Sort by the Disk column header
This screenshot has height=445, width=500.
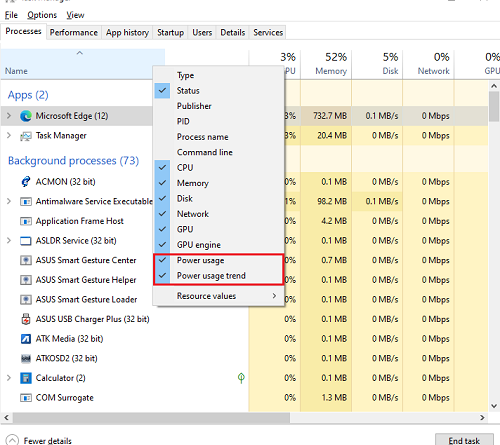coord(377,64)
